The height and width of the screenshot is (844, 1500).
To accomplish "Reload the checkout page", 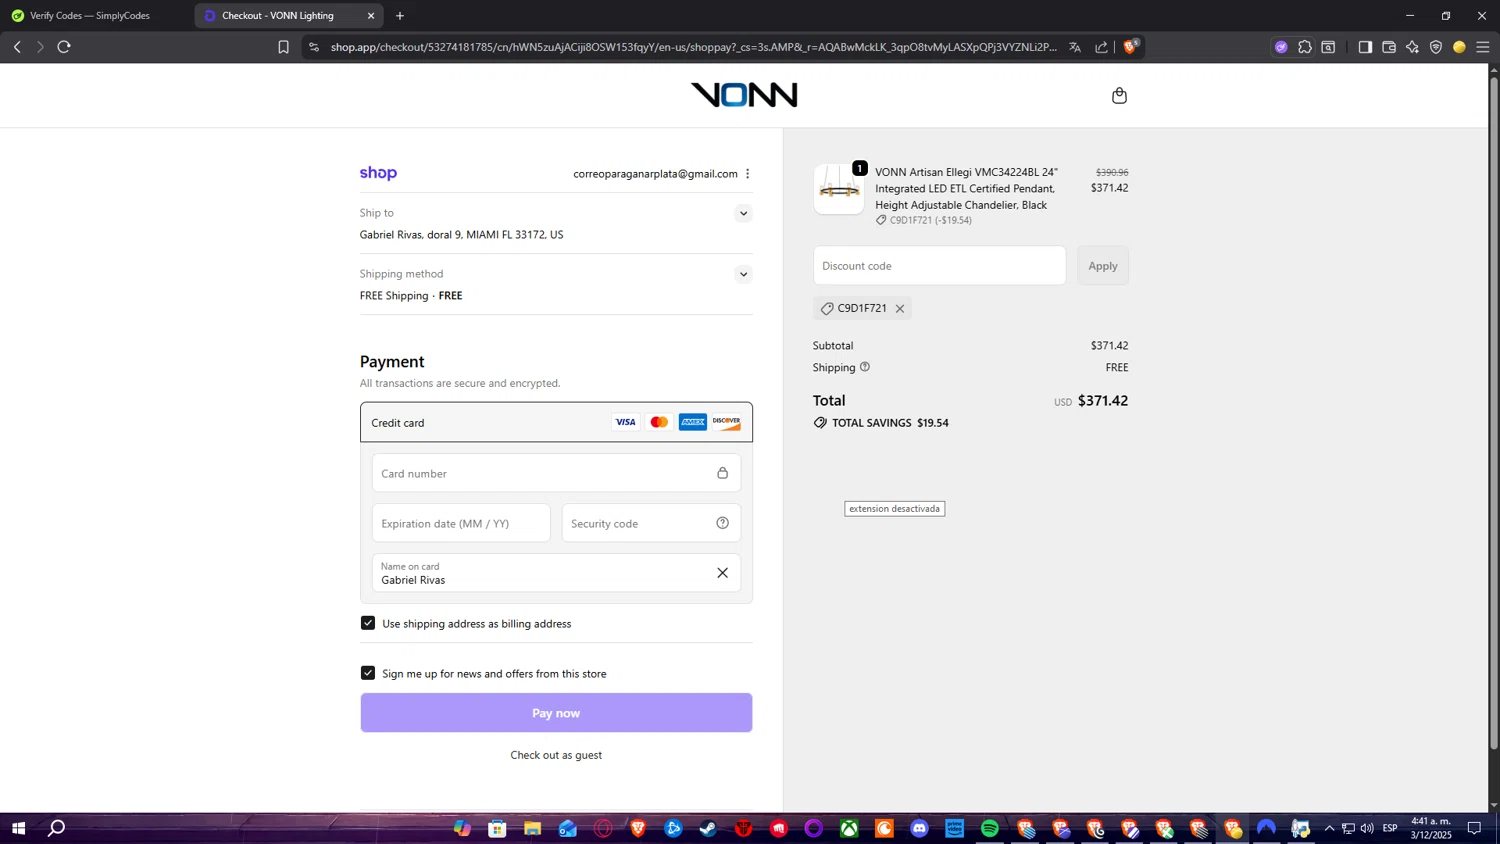I will (64, 47).
